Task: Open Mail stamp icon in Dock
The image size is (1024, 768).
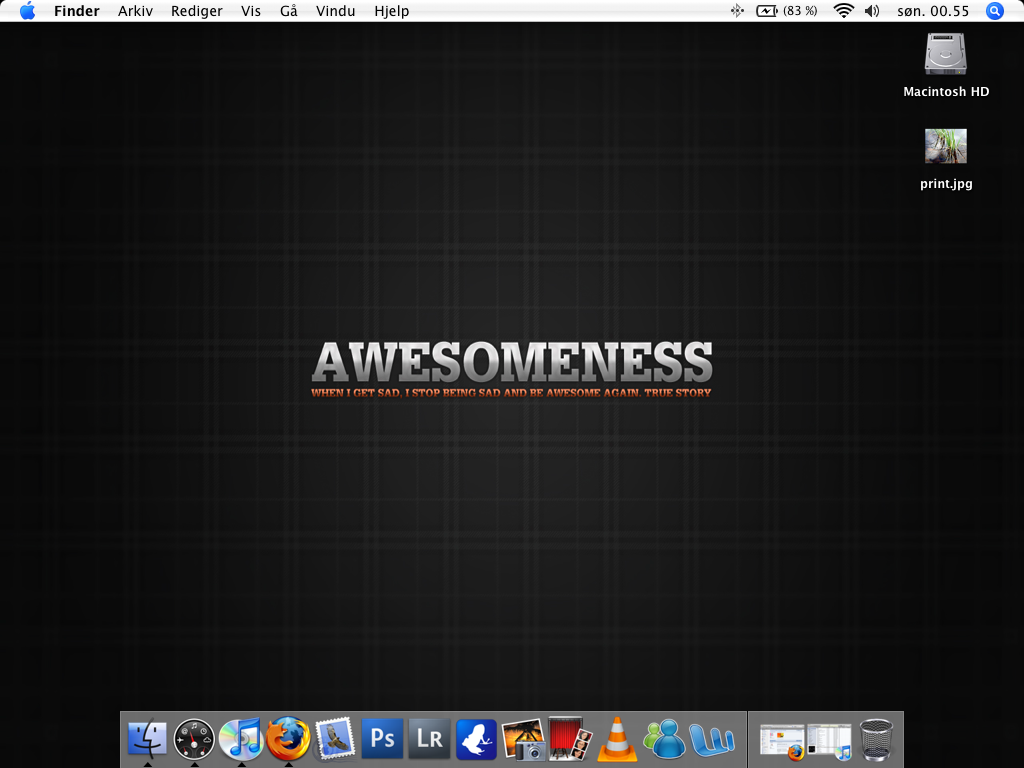Action: tap(335, 739)
